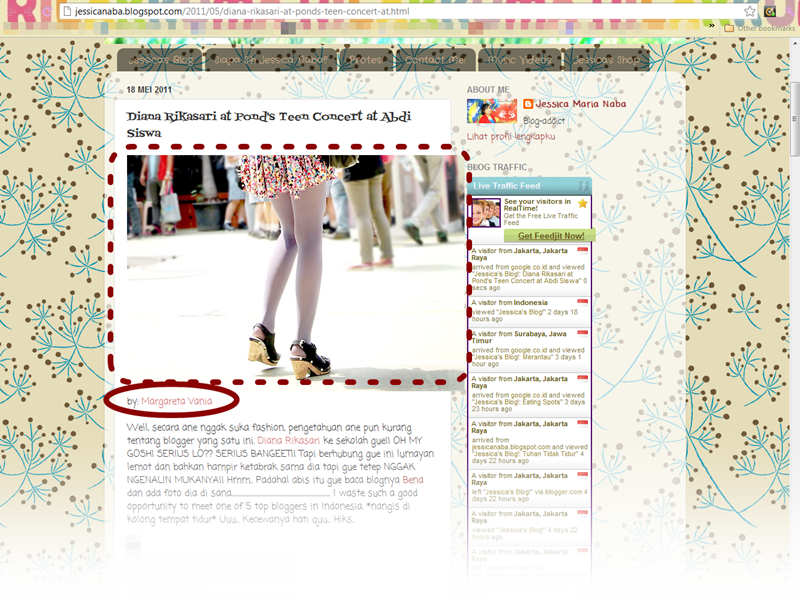Open the Contact Me! tab
The image size is (800, 599).
[435, 60]
